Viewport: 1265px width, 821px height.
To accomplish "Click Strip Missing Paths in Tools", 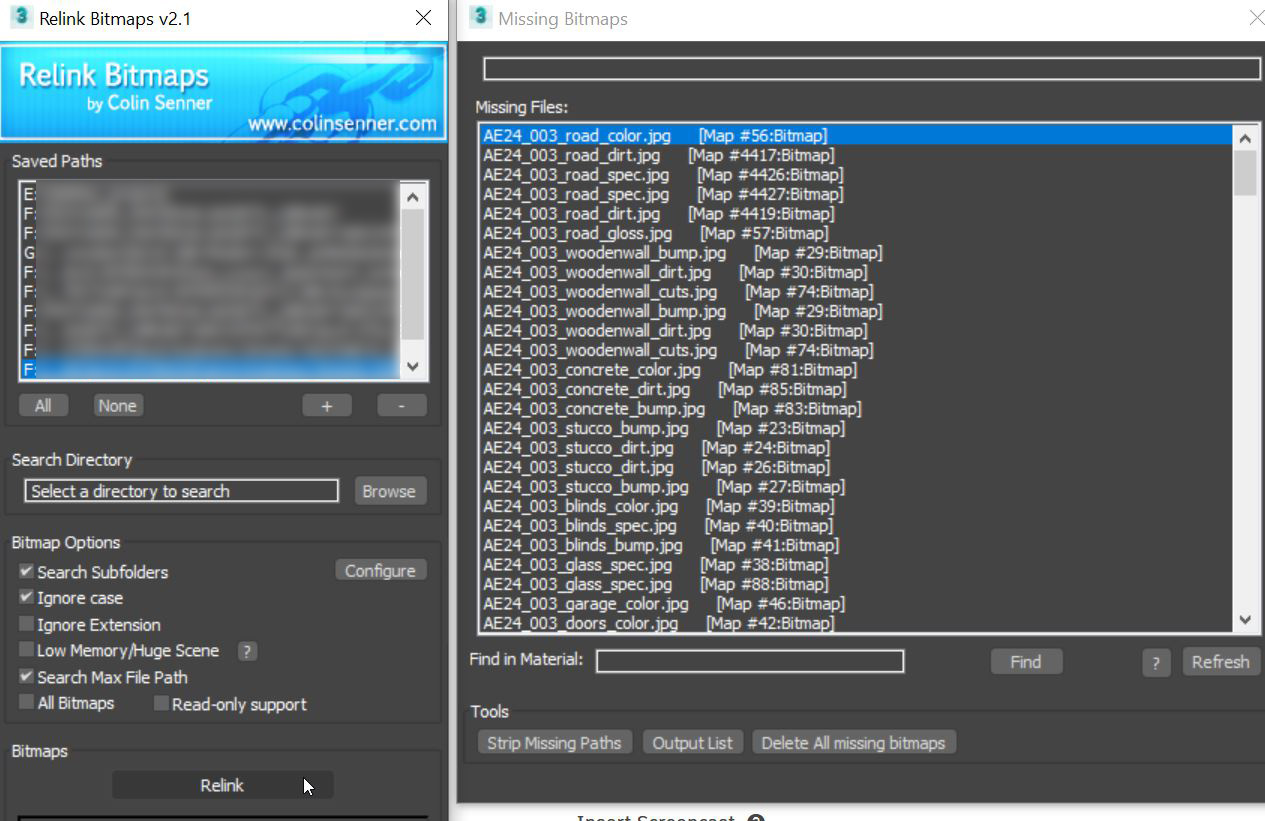I will point(554,742).
